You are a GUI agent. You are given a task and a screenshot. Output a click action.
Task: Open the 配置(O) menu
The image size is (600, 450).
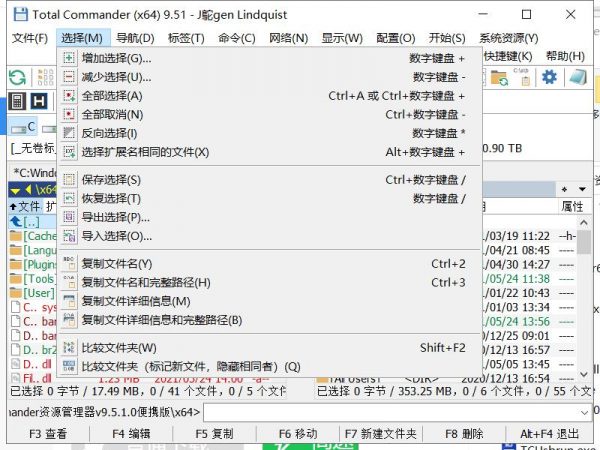click(396, 38)
